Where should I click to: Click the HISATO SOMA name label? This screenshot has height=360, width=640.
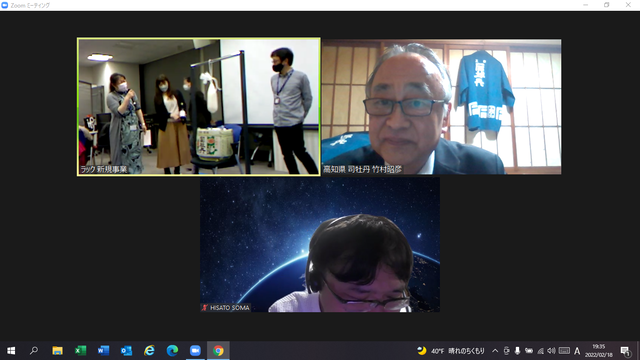click(x=229, y=308)
